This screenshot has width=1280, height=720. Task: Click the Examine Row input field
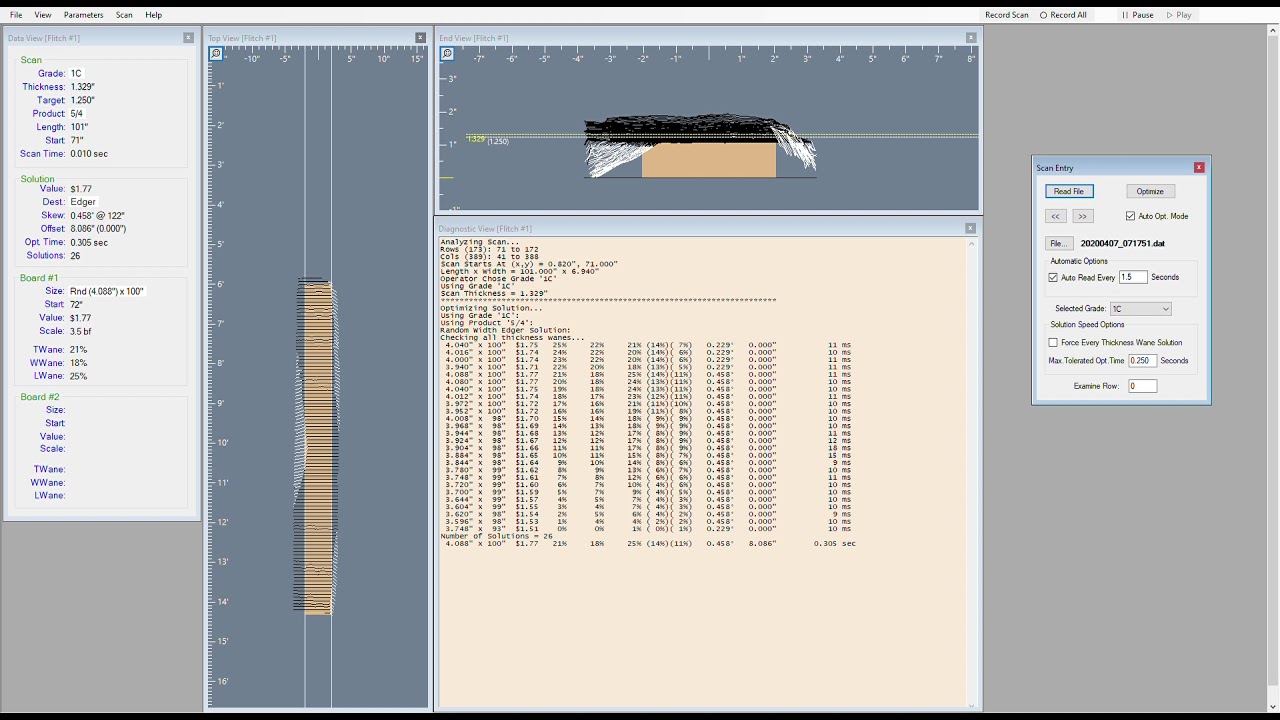(x=1142, y=386)
